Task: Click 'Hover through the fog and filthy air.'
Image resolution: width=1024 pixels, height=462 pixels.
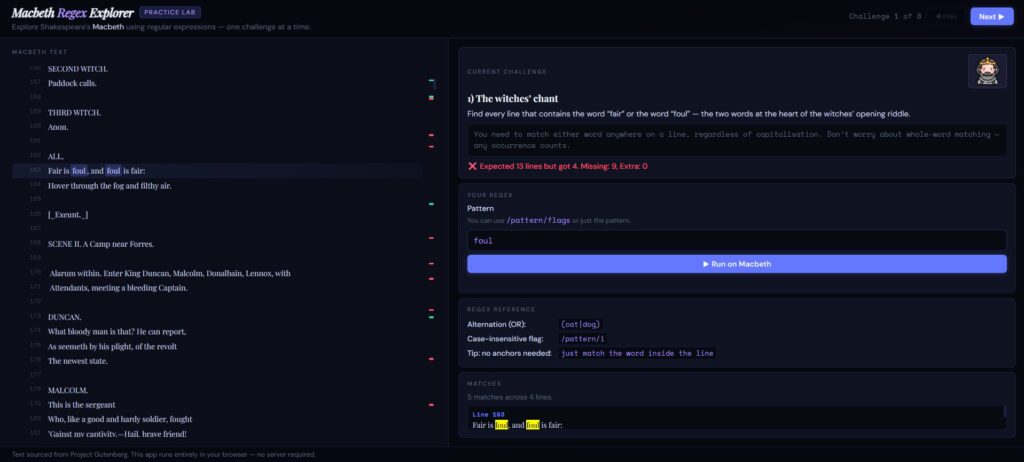Action: pyautogui.click(x=110, y=186)
